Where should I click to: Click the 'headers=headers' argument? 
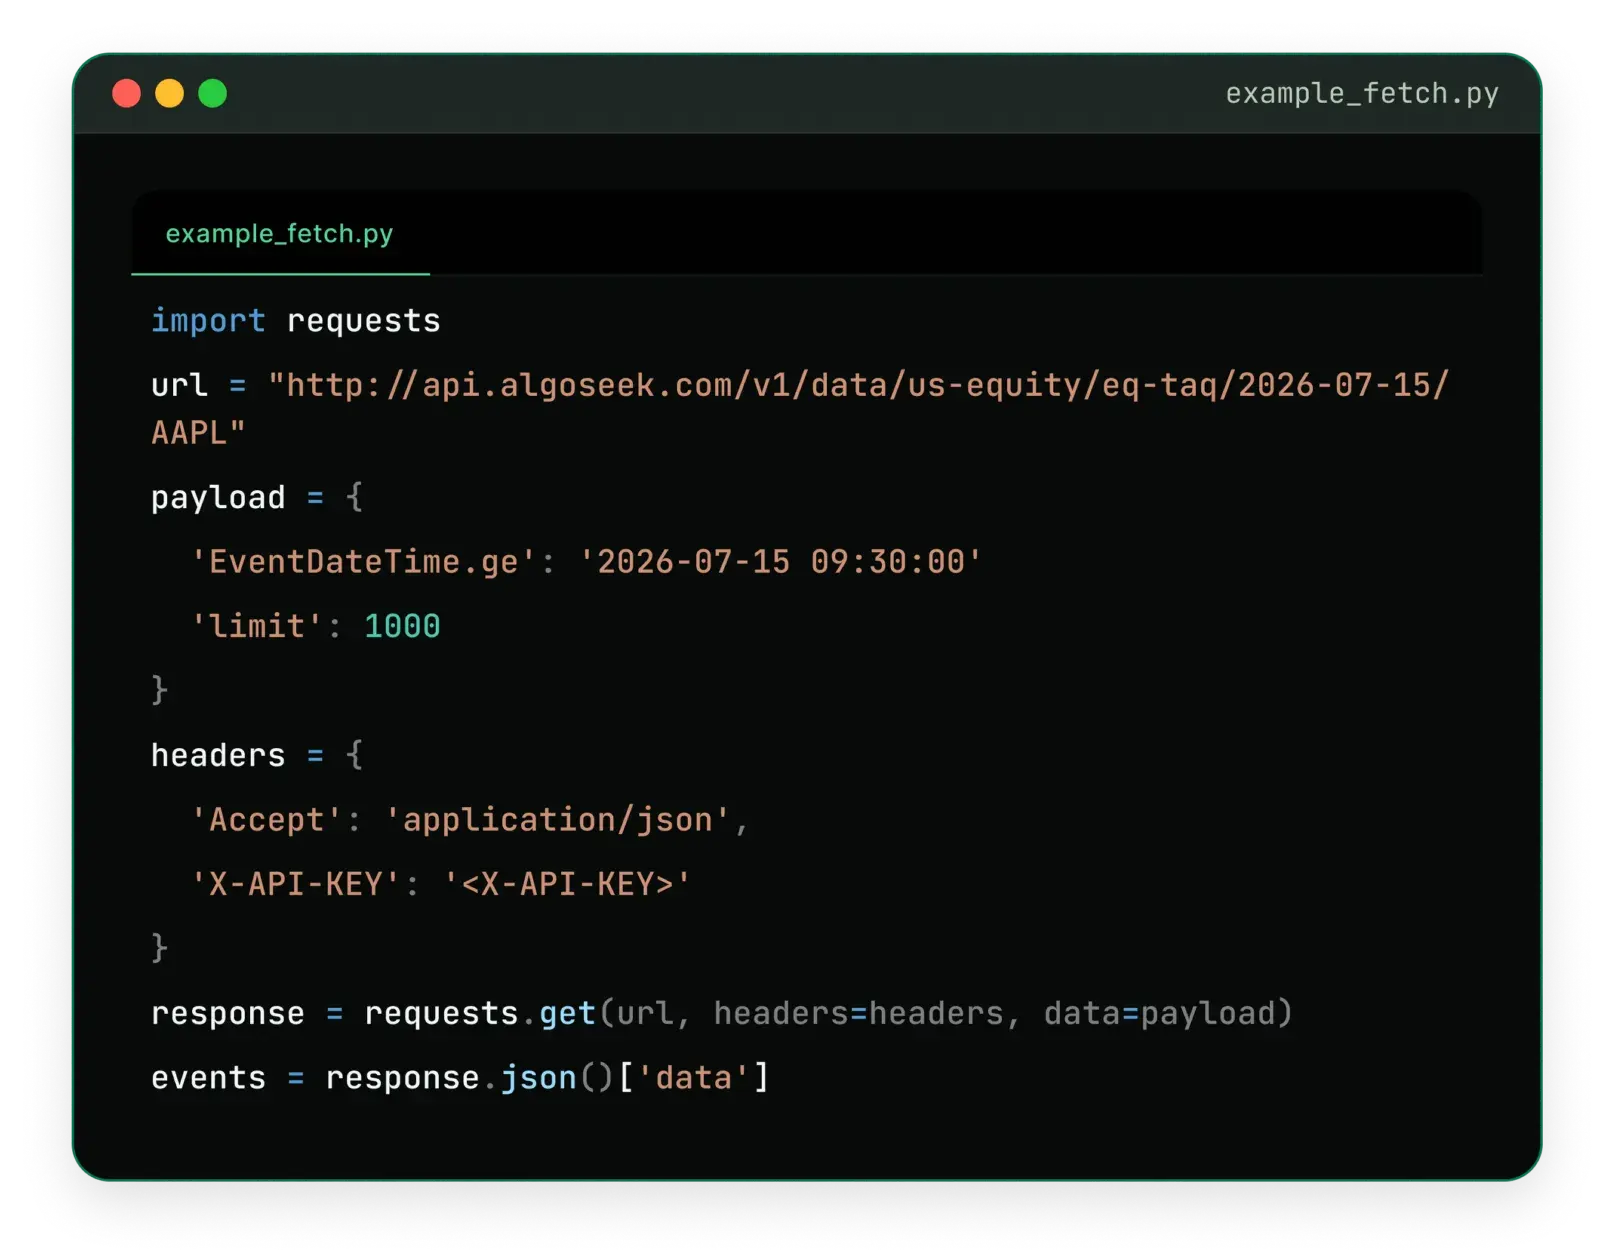coord(858,1014)
